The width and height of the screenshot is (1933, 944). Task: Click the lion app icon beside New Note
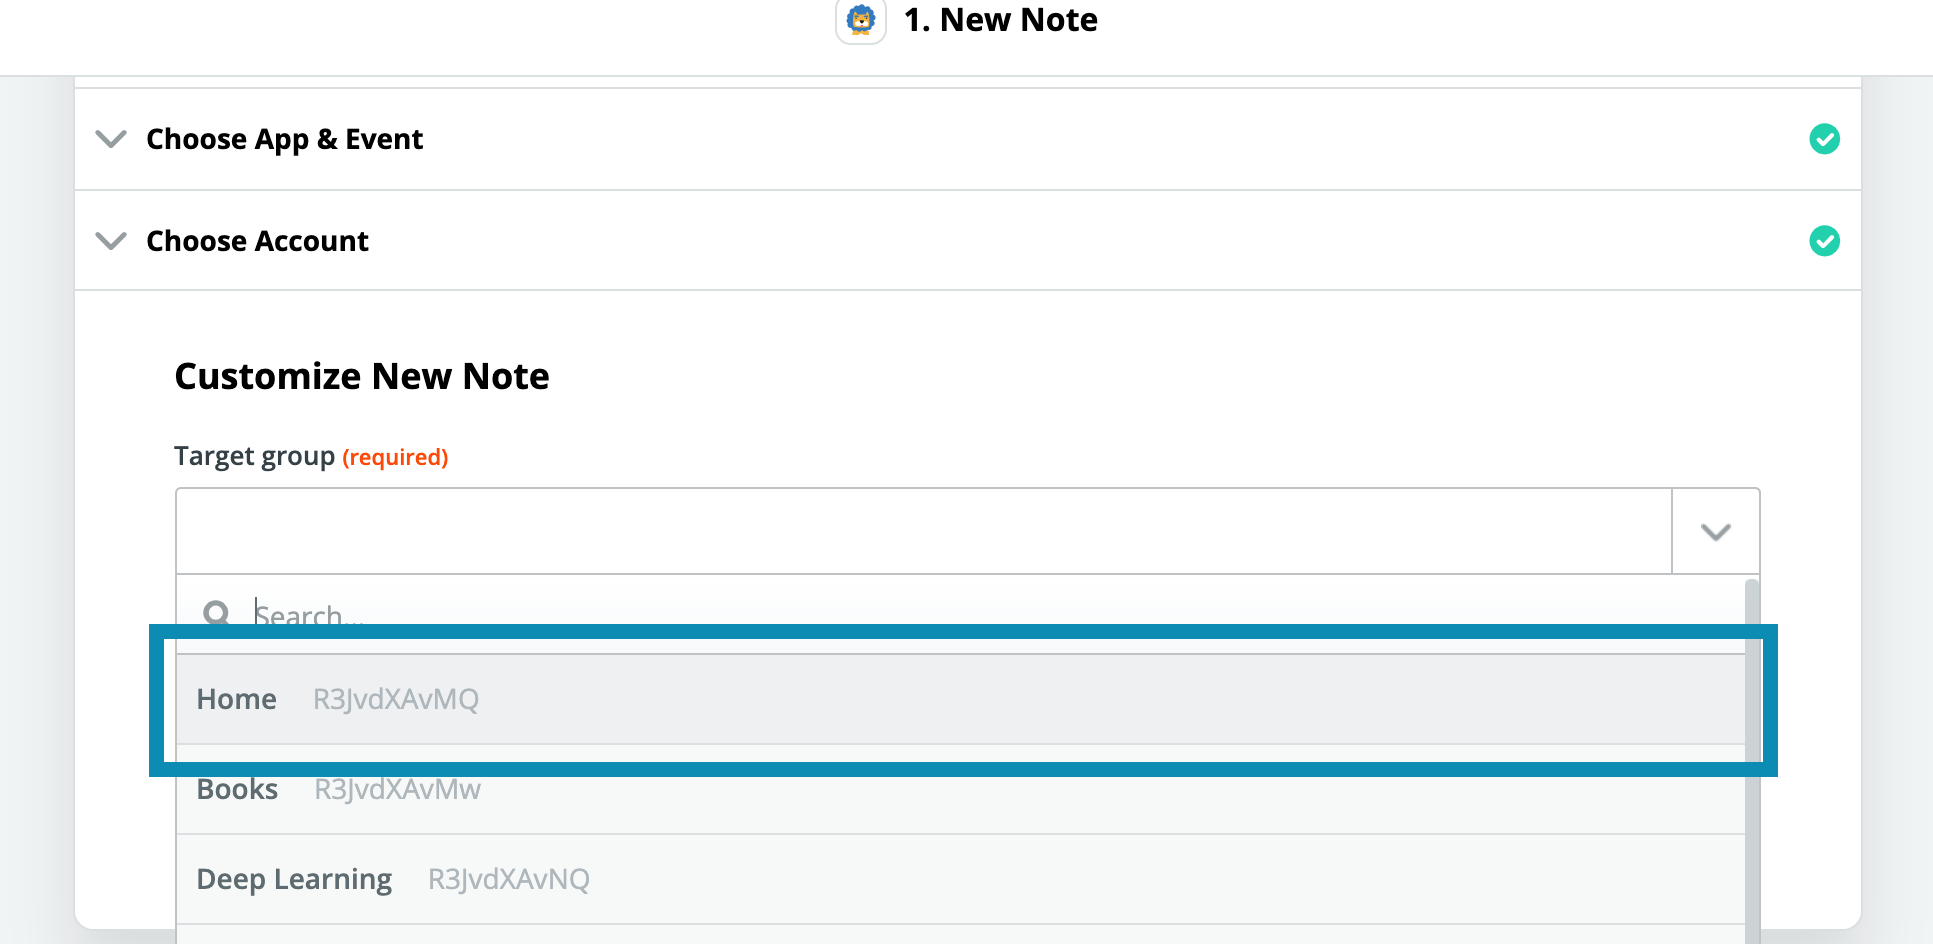click(860, 20)
